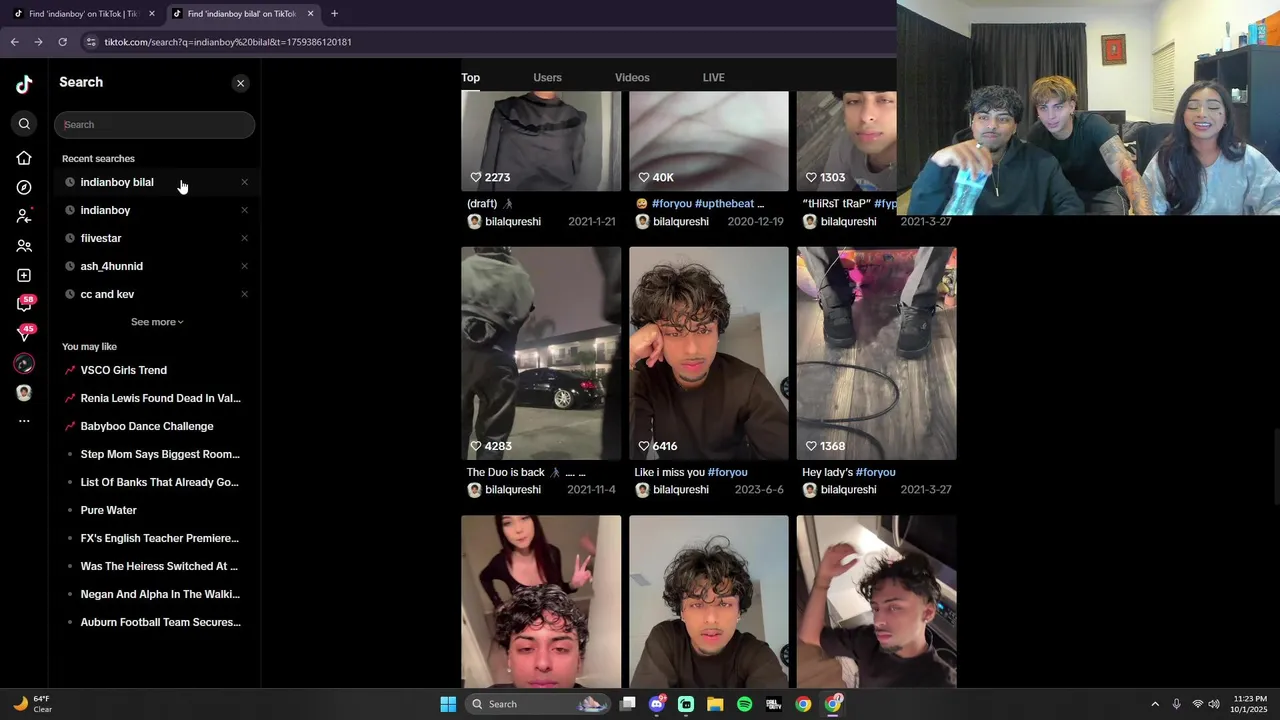Remove 'cc and kev' from recent searches
Viewport: 1280px width, 720px height.
[x=244, y=294]
